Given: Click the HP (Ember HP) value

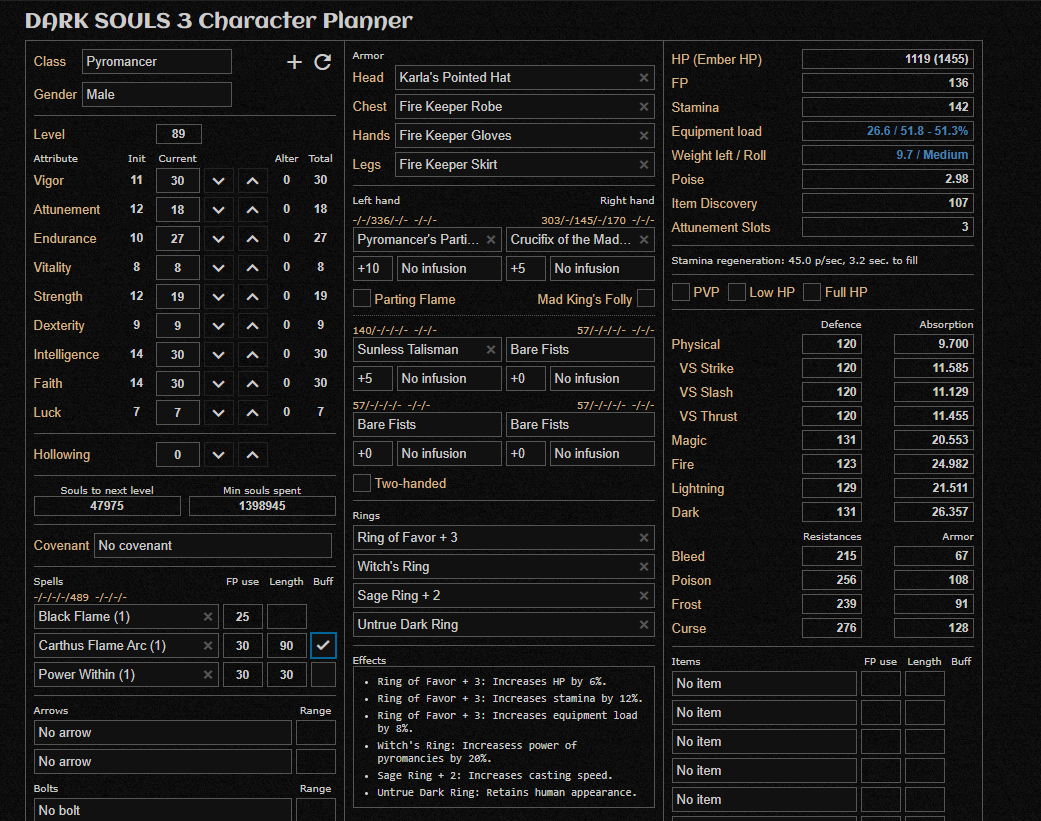Looking at the screenshot, I should tap(888, 59).
